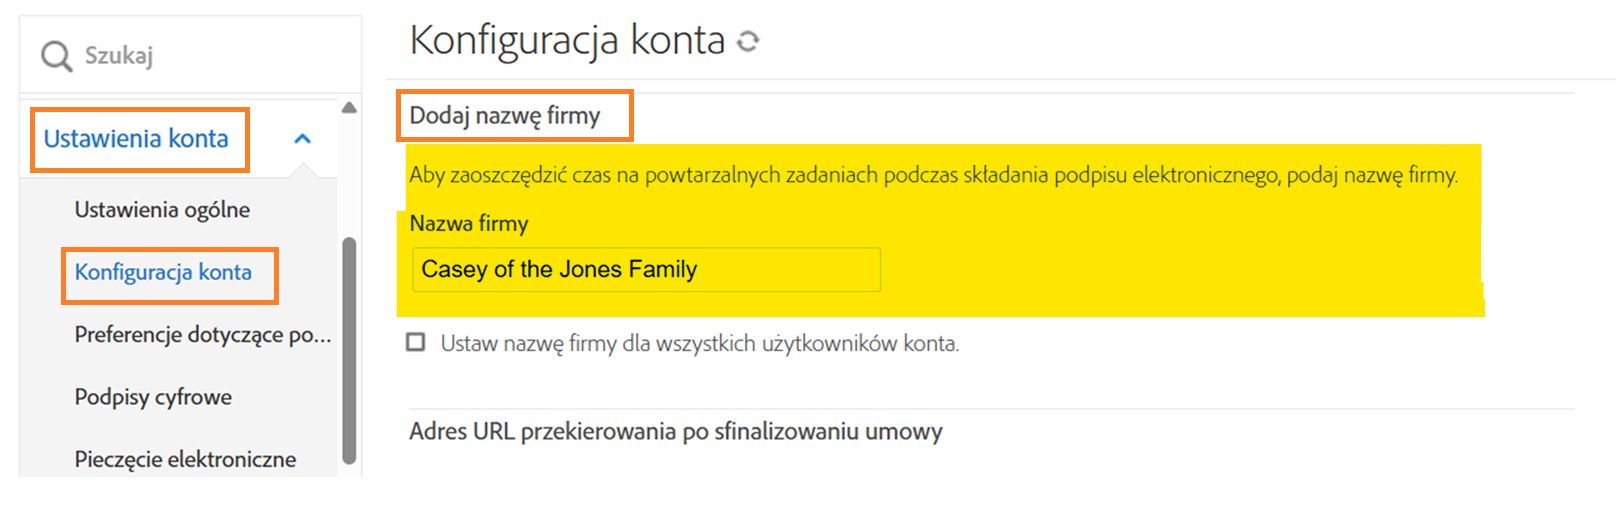The height and width of the screenshot is (513, 1616).
Task: Click the Nazwa firmy field label
Action: (x=469, y=224)
